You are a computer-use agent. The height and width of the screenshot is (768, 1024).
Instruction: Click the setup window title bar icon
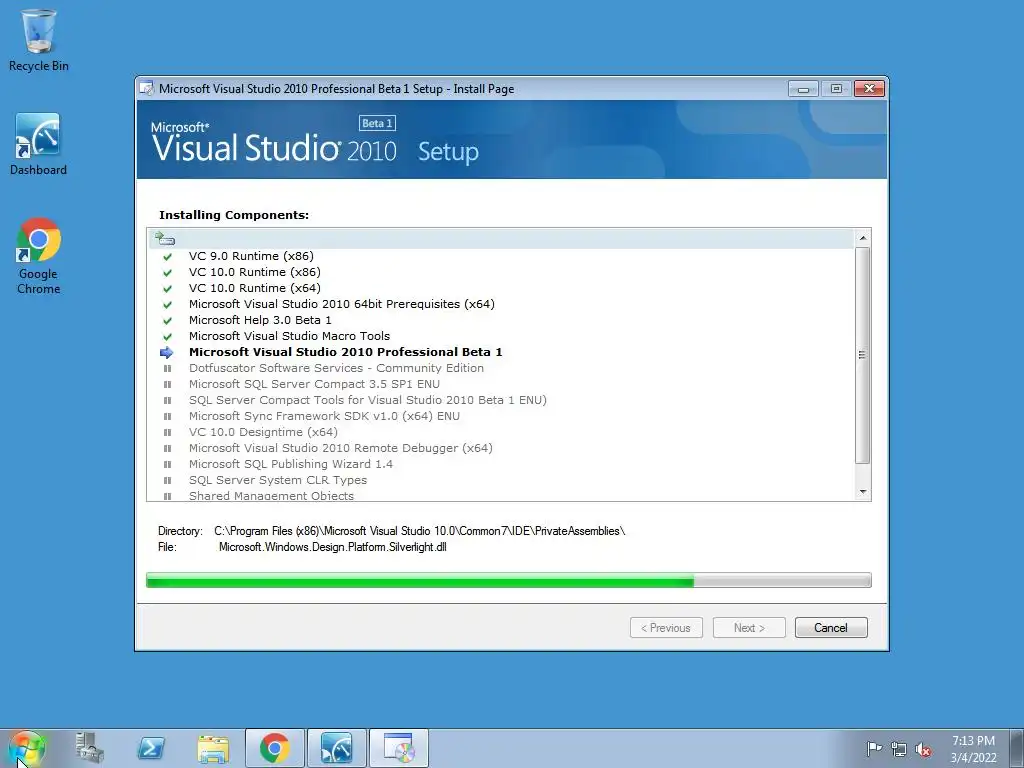point(147,89)
